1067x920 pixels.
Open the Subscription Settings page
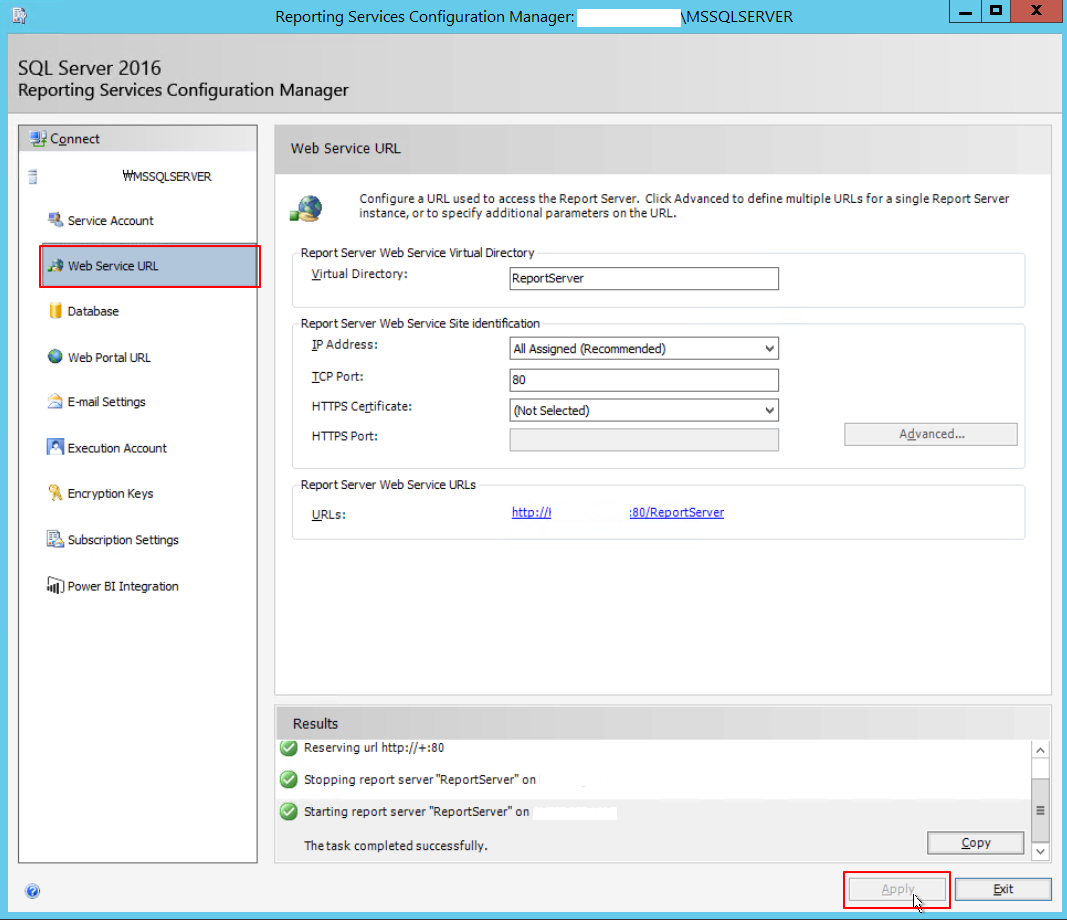tap(123, 540)
